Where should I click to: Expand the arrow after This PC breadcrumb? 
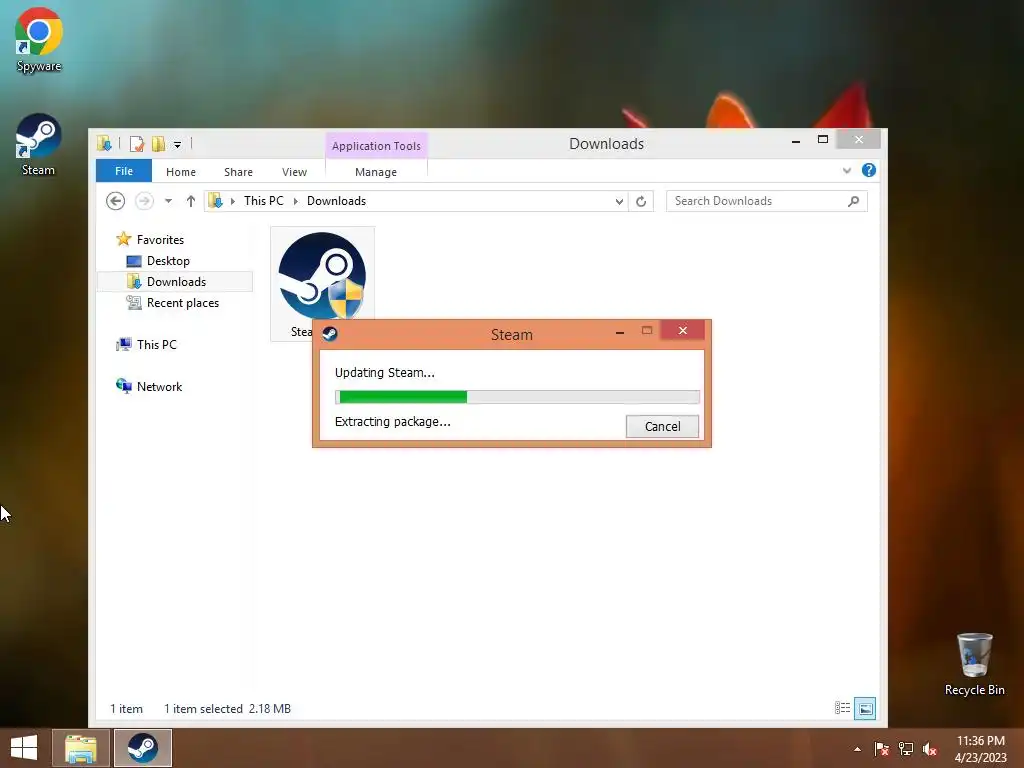point(296,201)
